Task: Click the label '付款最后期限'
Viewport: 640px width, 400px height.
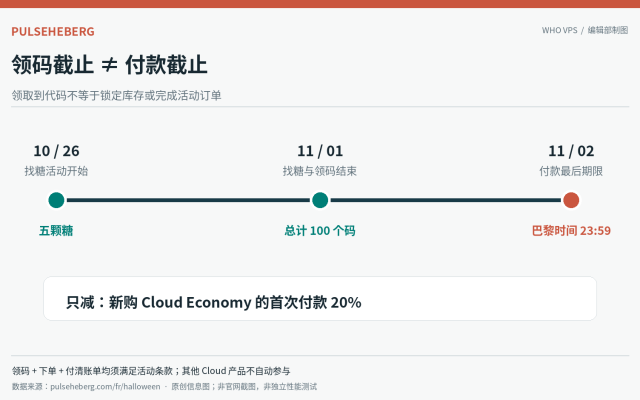Action: point(571,171)
